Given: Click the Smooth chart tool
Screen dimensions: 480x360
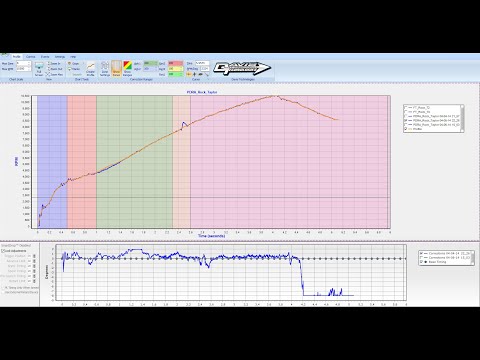Looking at the screenshot, I should (x=77, y=74).
